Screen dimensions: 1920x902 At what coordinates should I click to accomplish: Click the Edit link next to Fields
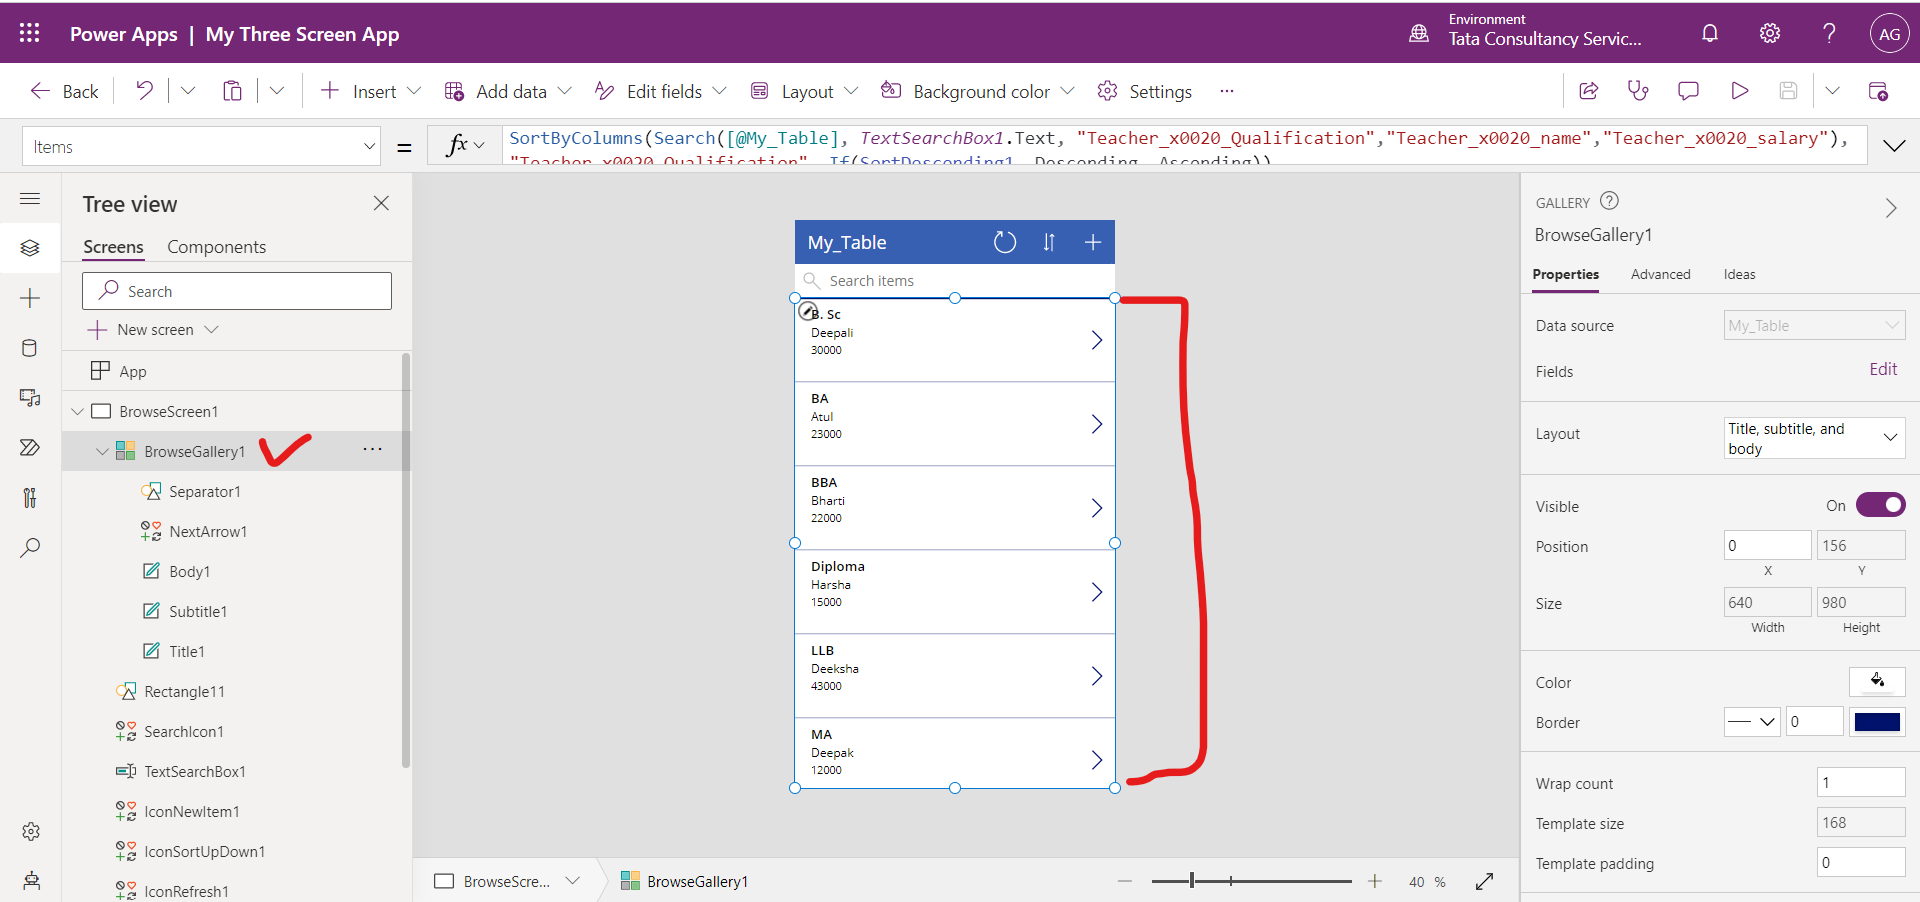pyautogui.click(x=1883, y=369)
